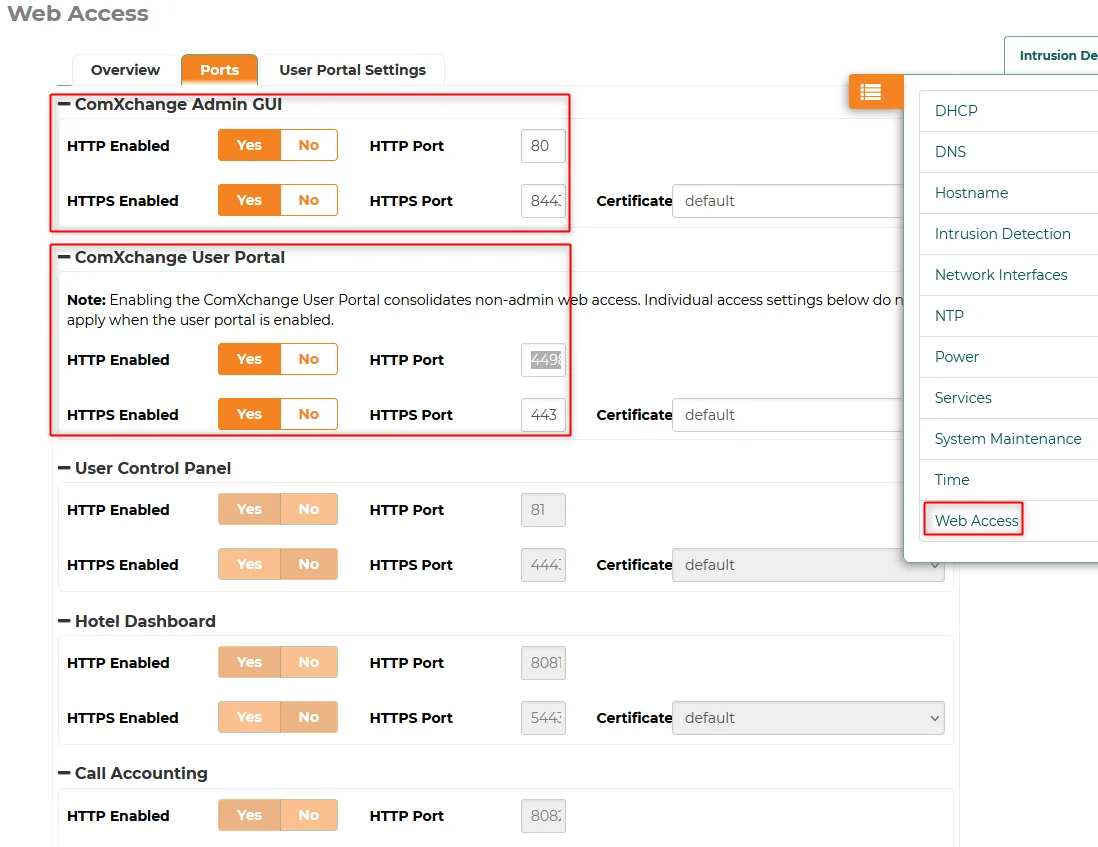Set User Control Panel HTTPS Enabled to No
Screen dimensions: 1098x847
[309, 564]
